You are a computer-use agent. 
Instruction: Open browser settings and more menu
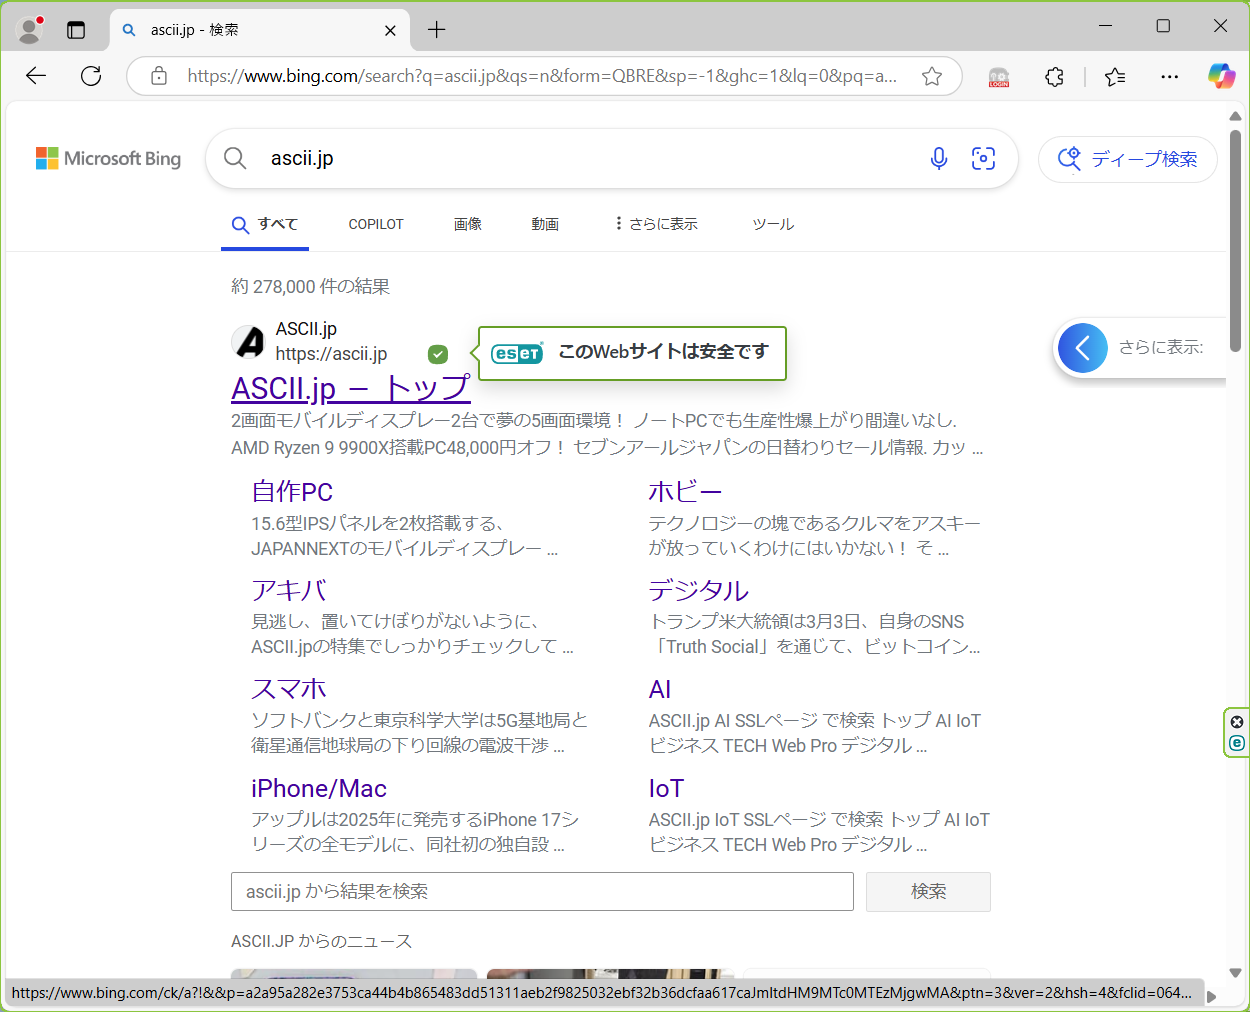[x=1169, y=77]
